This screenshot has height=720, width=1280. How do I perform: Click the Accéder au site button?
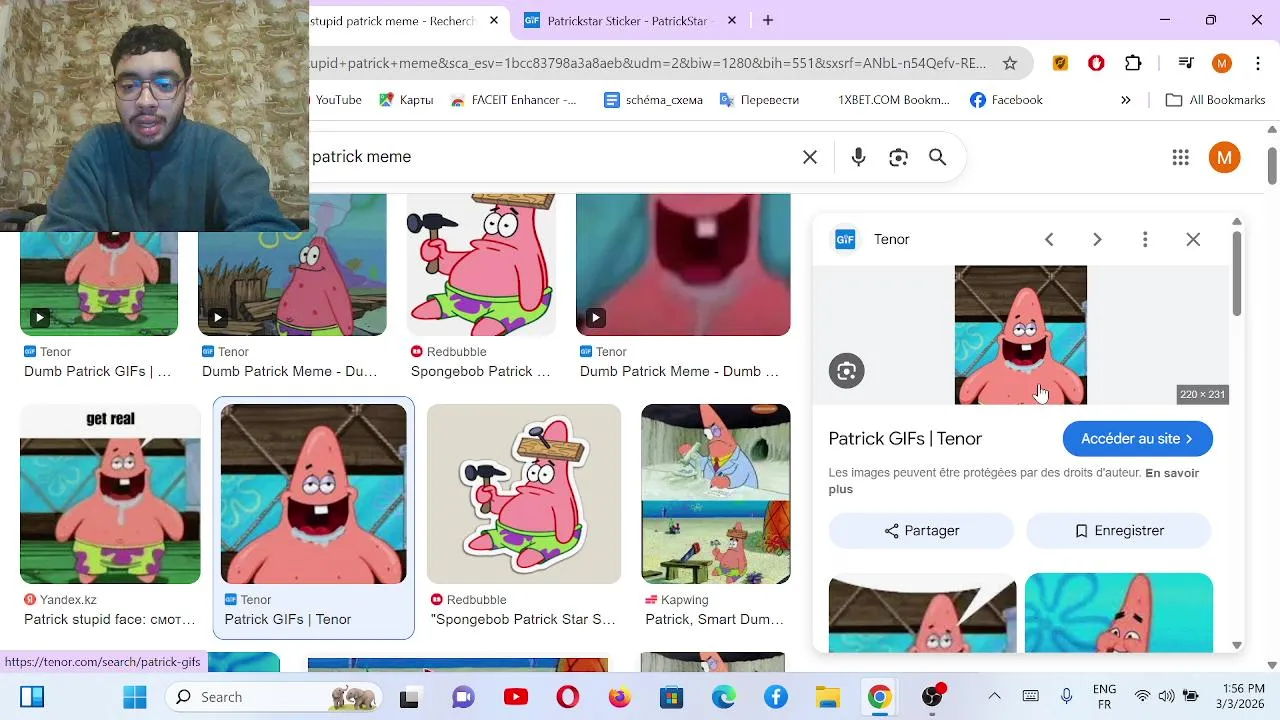1138,438
